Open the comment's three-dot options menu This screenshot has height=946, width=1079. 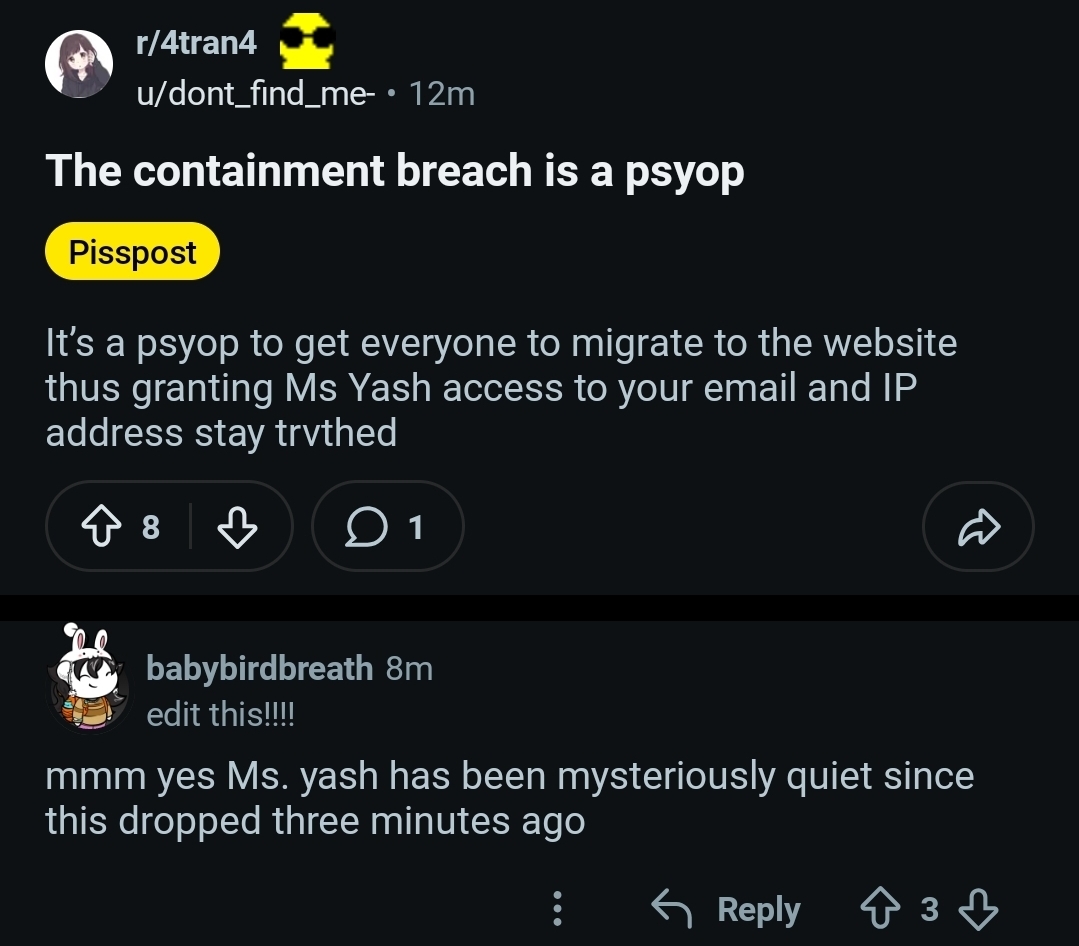pos(558,908)
